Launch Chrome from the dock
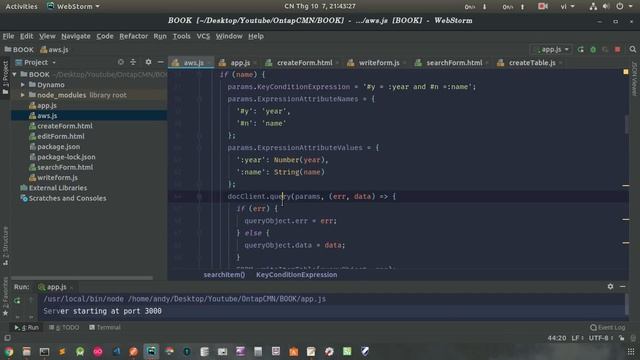 click(9, 351)
